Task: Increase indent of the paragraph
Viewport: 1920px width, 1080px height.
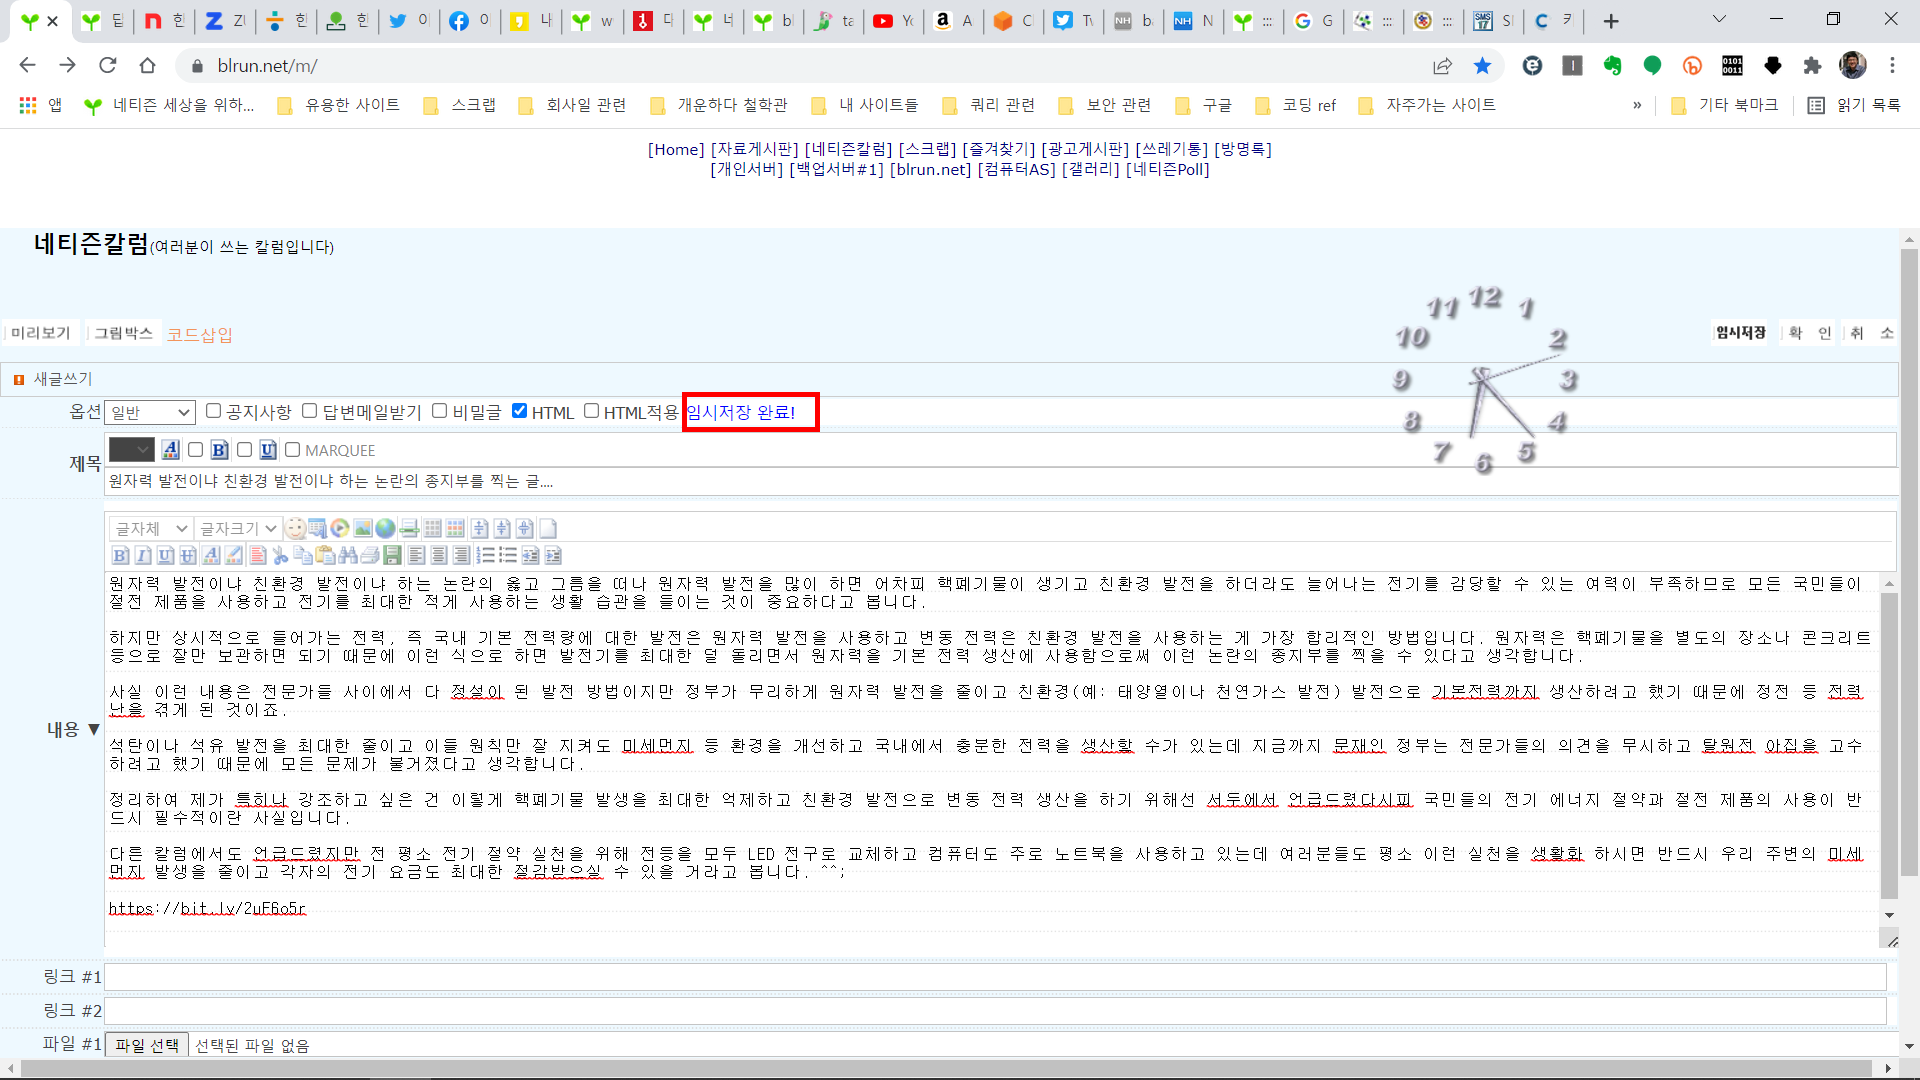Action: (x=553, y=555)
